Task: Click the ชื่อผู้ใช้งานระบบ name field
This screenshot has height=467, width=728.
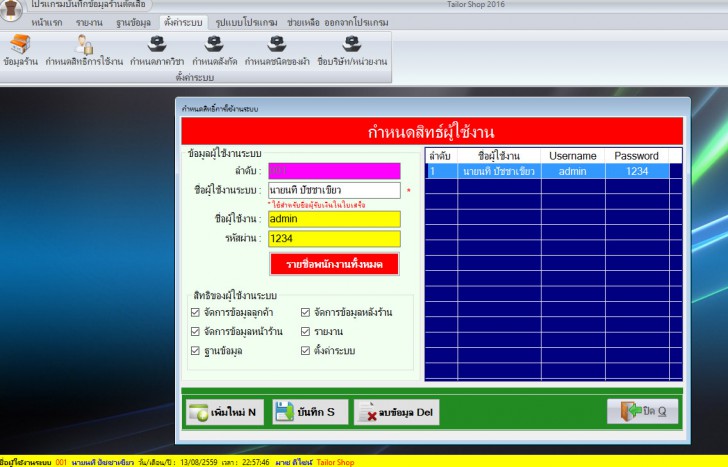Action: click(x=334, y=190)
